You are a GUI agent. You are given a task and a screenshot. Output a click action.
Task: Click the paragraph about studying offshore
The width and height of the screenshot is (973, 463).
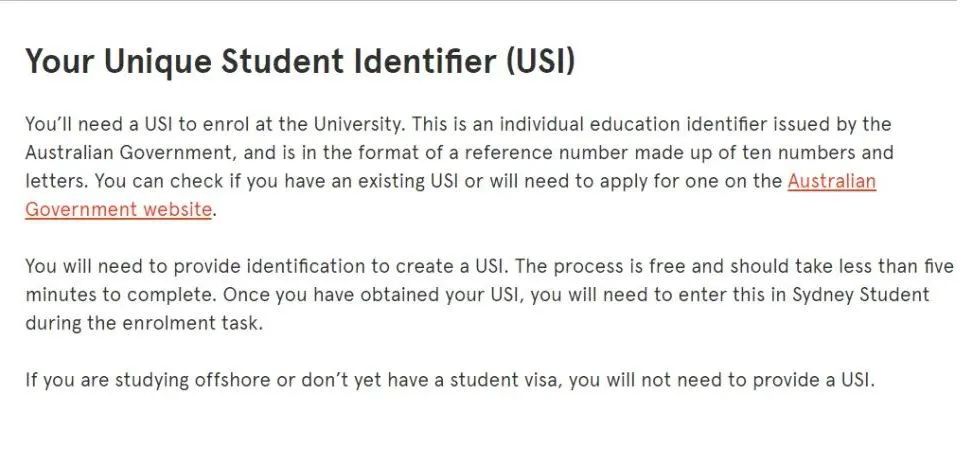coord(450,379)
